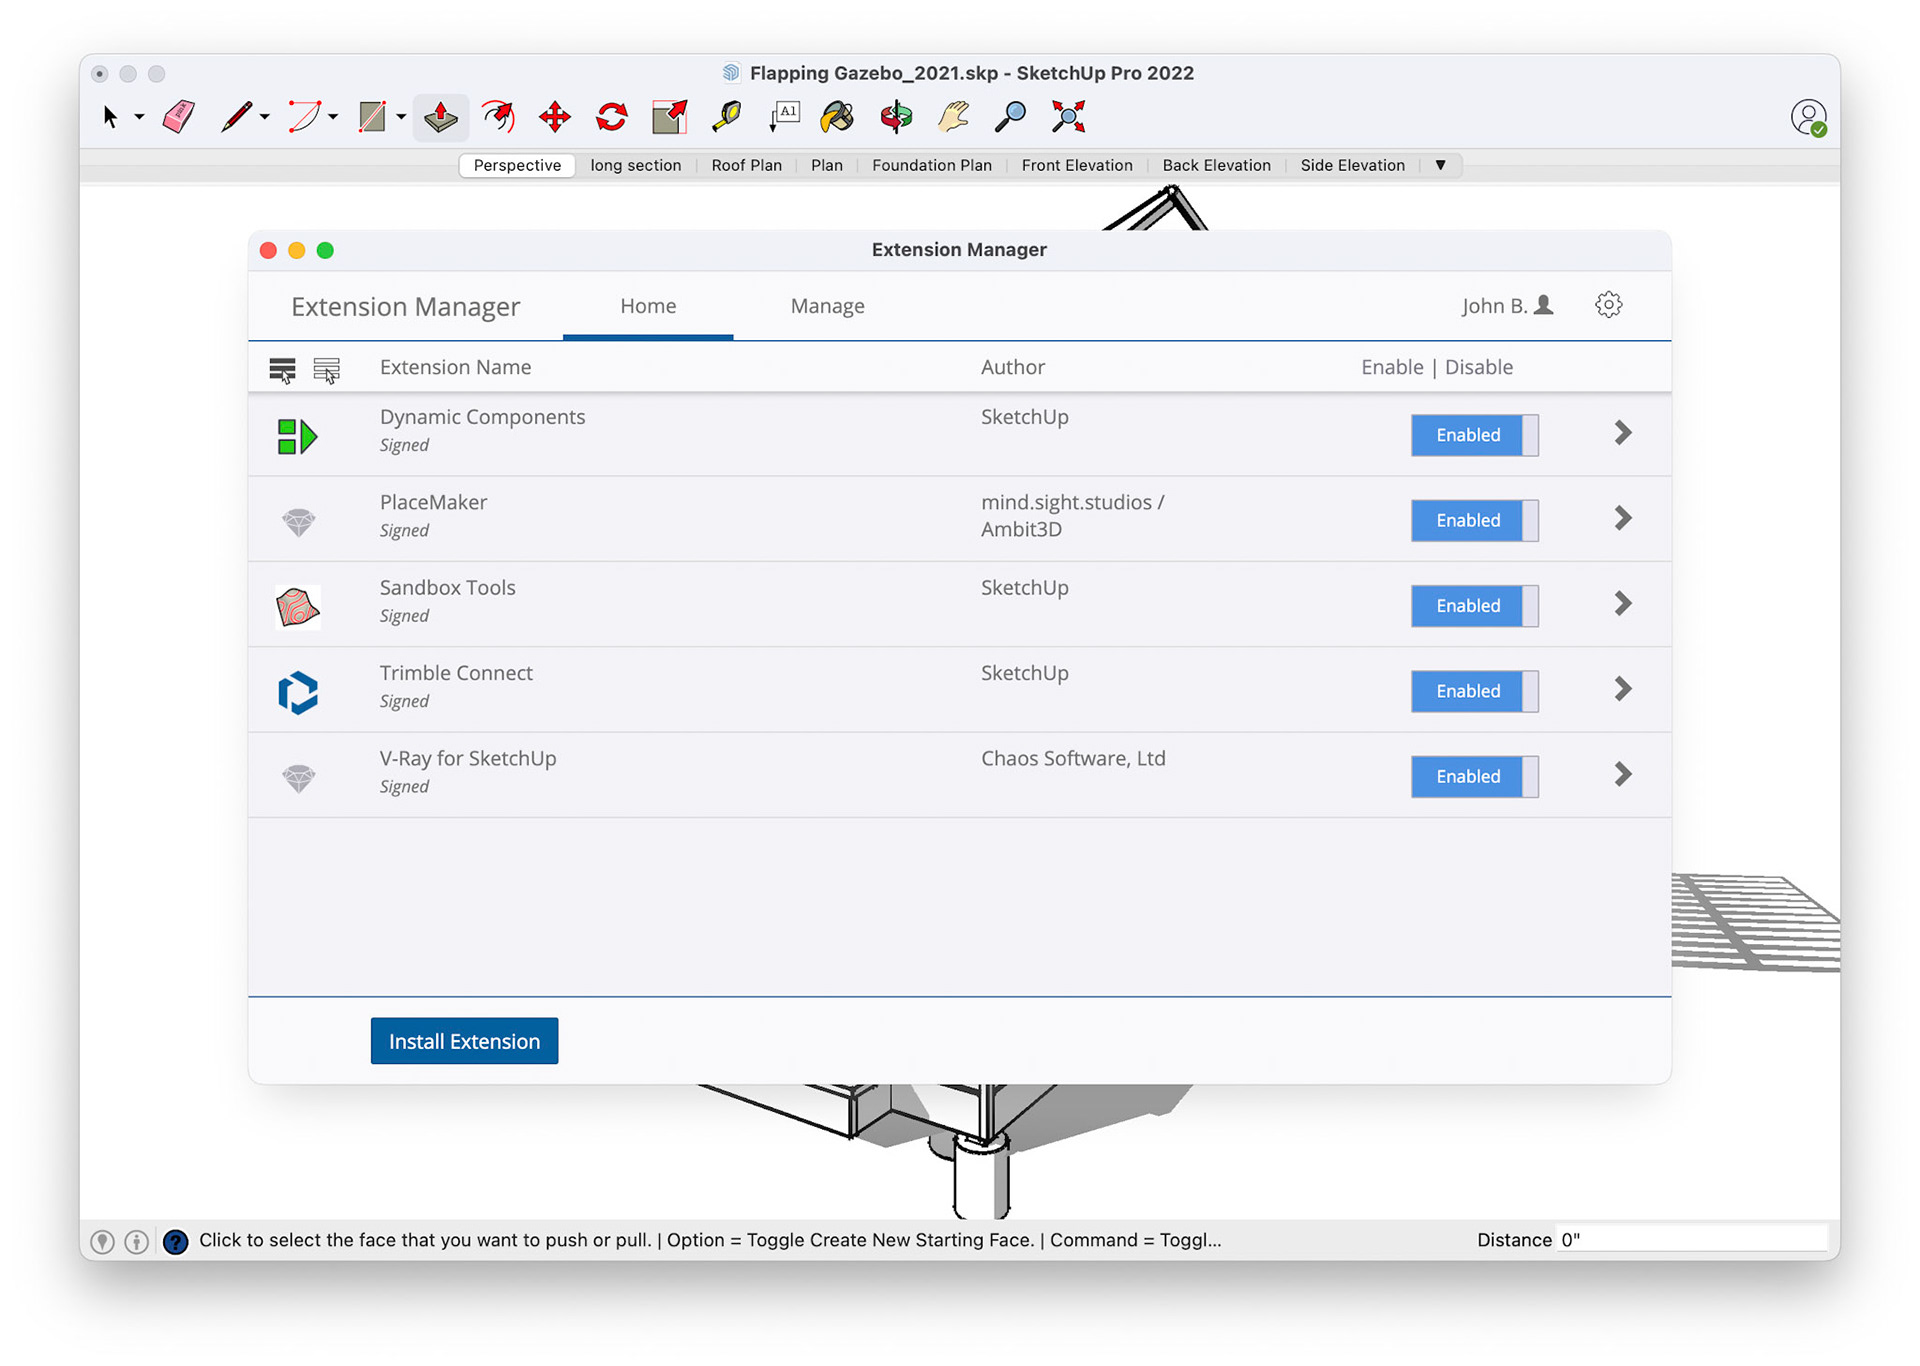The height and width of the screenshot is (1366, 1920).
Task: Open the Arc tool dropdown arrow
Action: [x=333, y=118]
